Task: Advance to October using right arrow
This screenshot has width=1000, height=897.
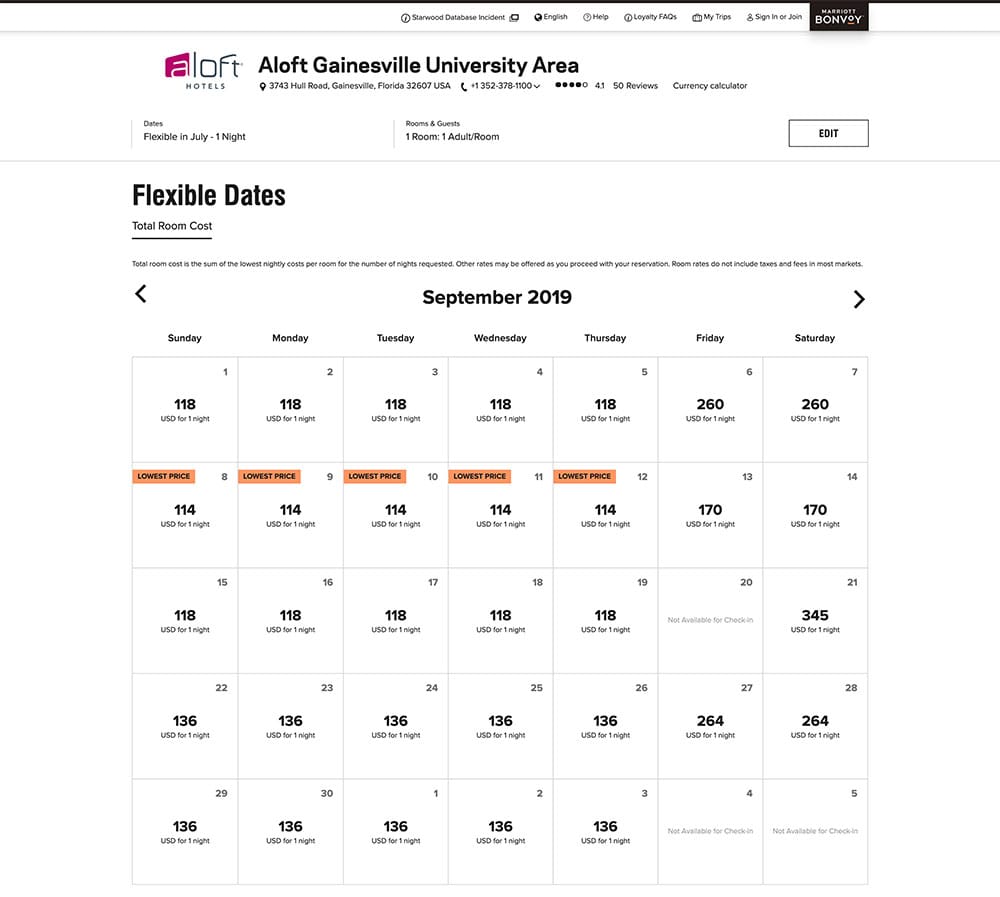Action: (858, 297)
